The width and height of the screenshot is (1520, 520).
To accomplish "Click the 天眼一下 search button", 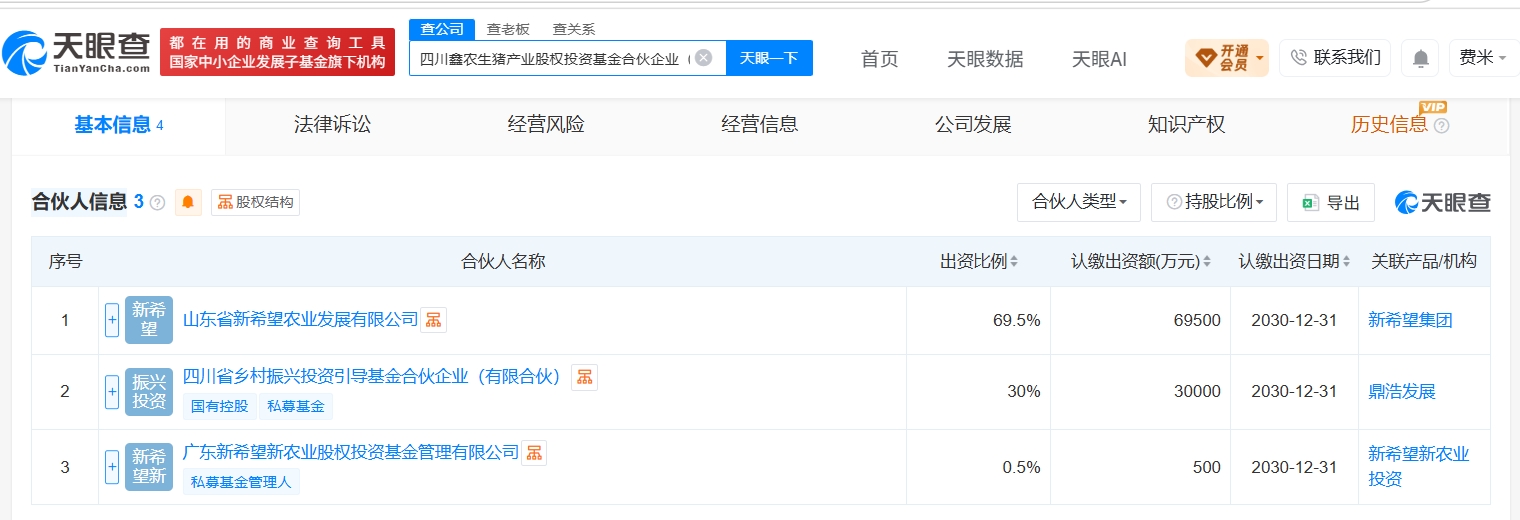I will coord(769,58).
